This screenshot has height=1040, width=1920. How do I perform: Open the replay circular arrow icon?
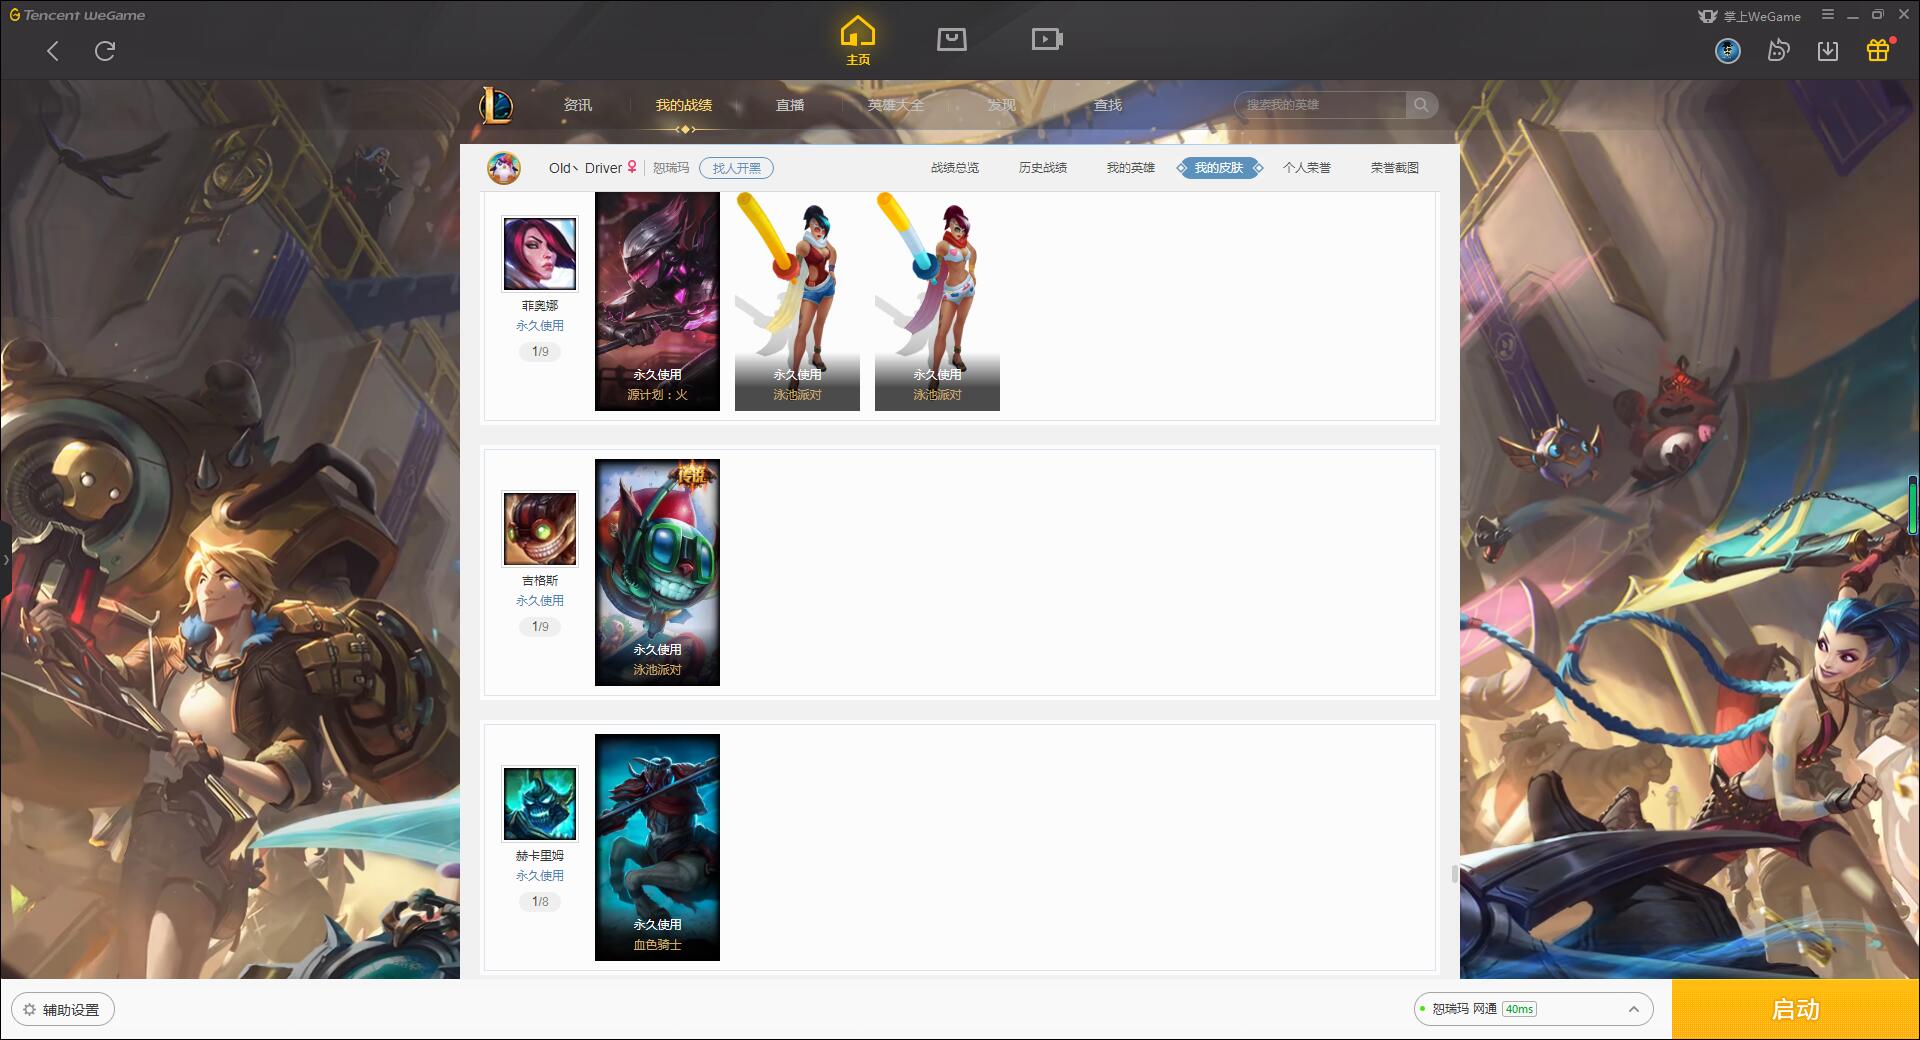click(1778, 51)
